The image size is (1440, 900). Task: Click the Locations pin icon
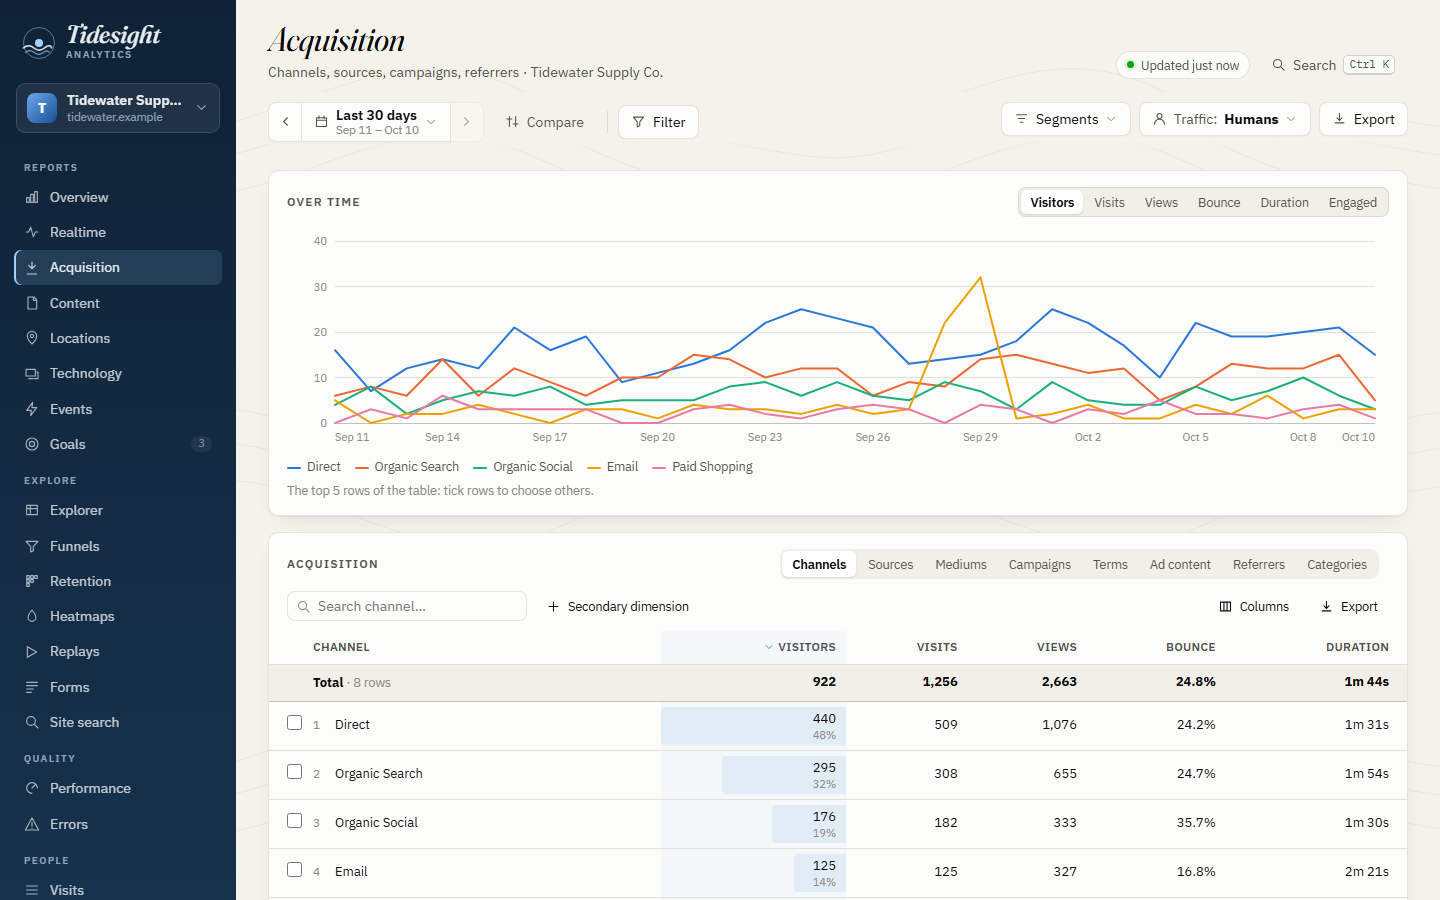coord(32,338)
